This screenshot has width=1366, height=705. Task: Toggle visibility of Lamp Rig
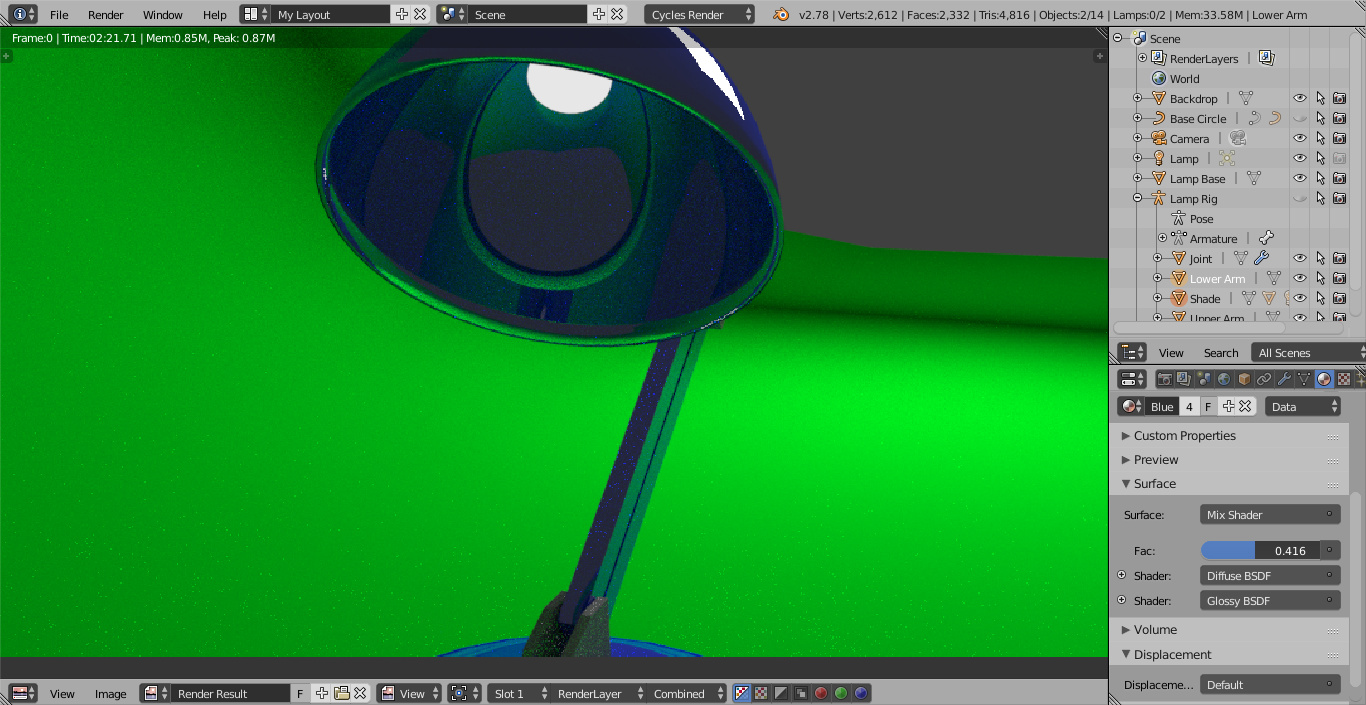pyautogui.click(x=1300, y=198)
